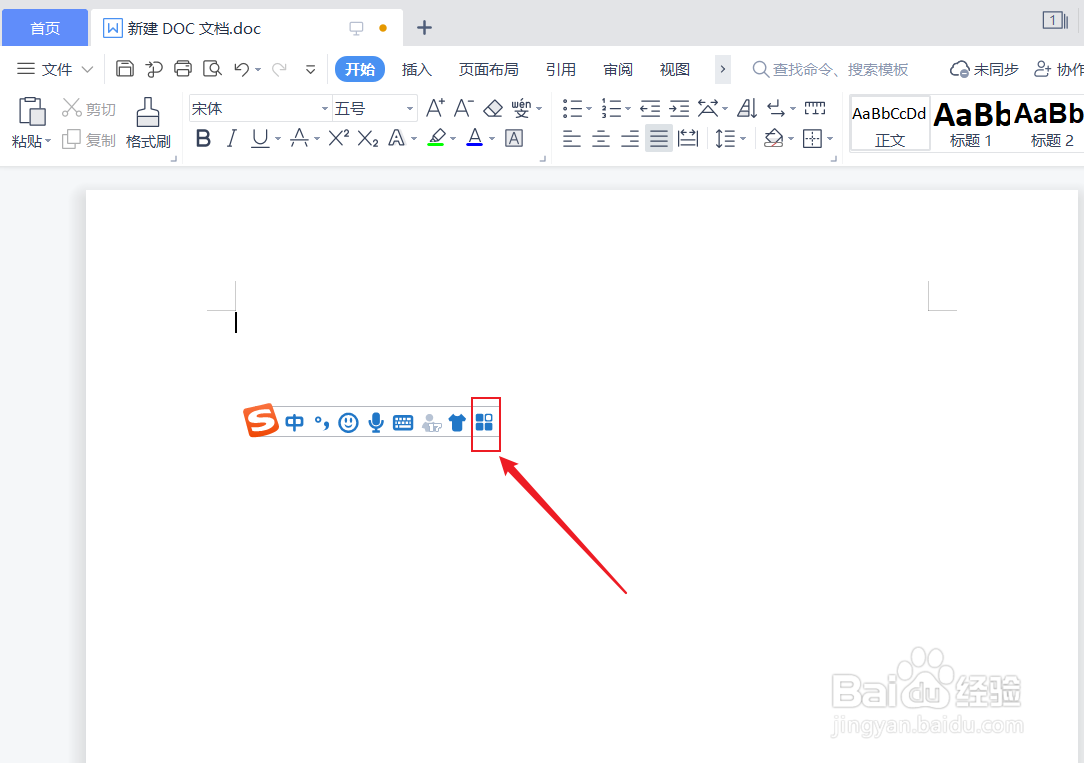This screenshot has height=763, width=1084.
Task: Align text left
Action: pos(572,139)
